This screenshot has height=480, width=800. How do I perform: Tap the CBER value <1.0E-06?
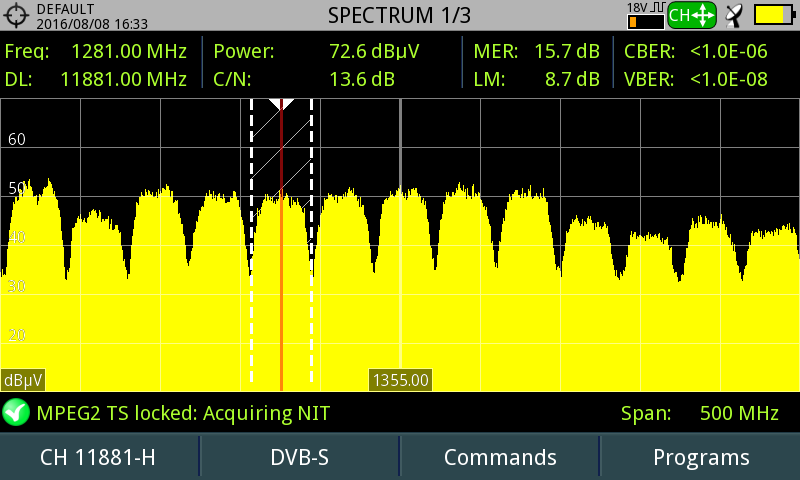[729, 52]
